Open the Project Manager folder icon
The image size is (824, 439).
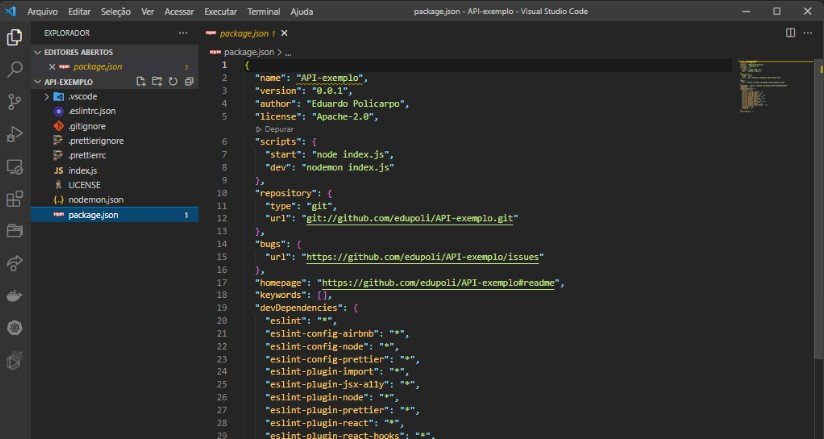(15, 230)
